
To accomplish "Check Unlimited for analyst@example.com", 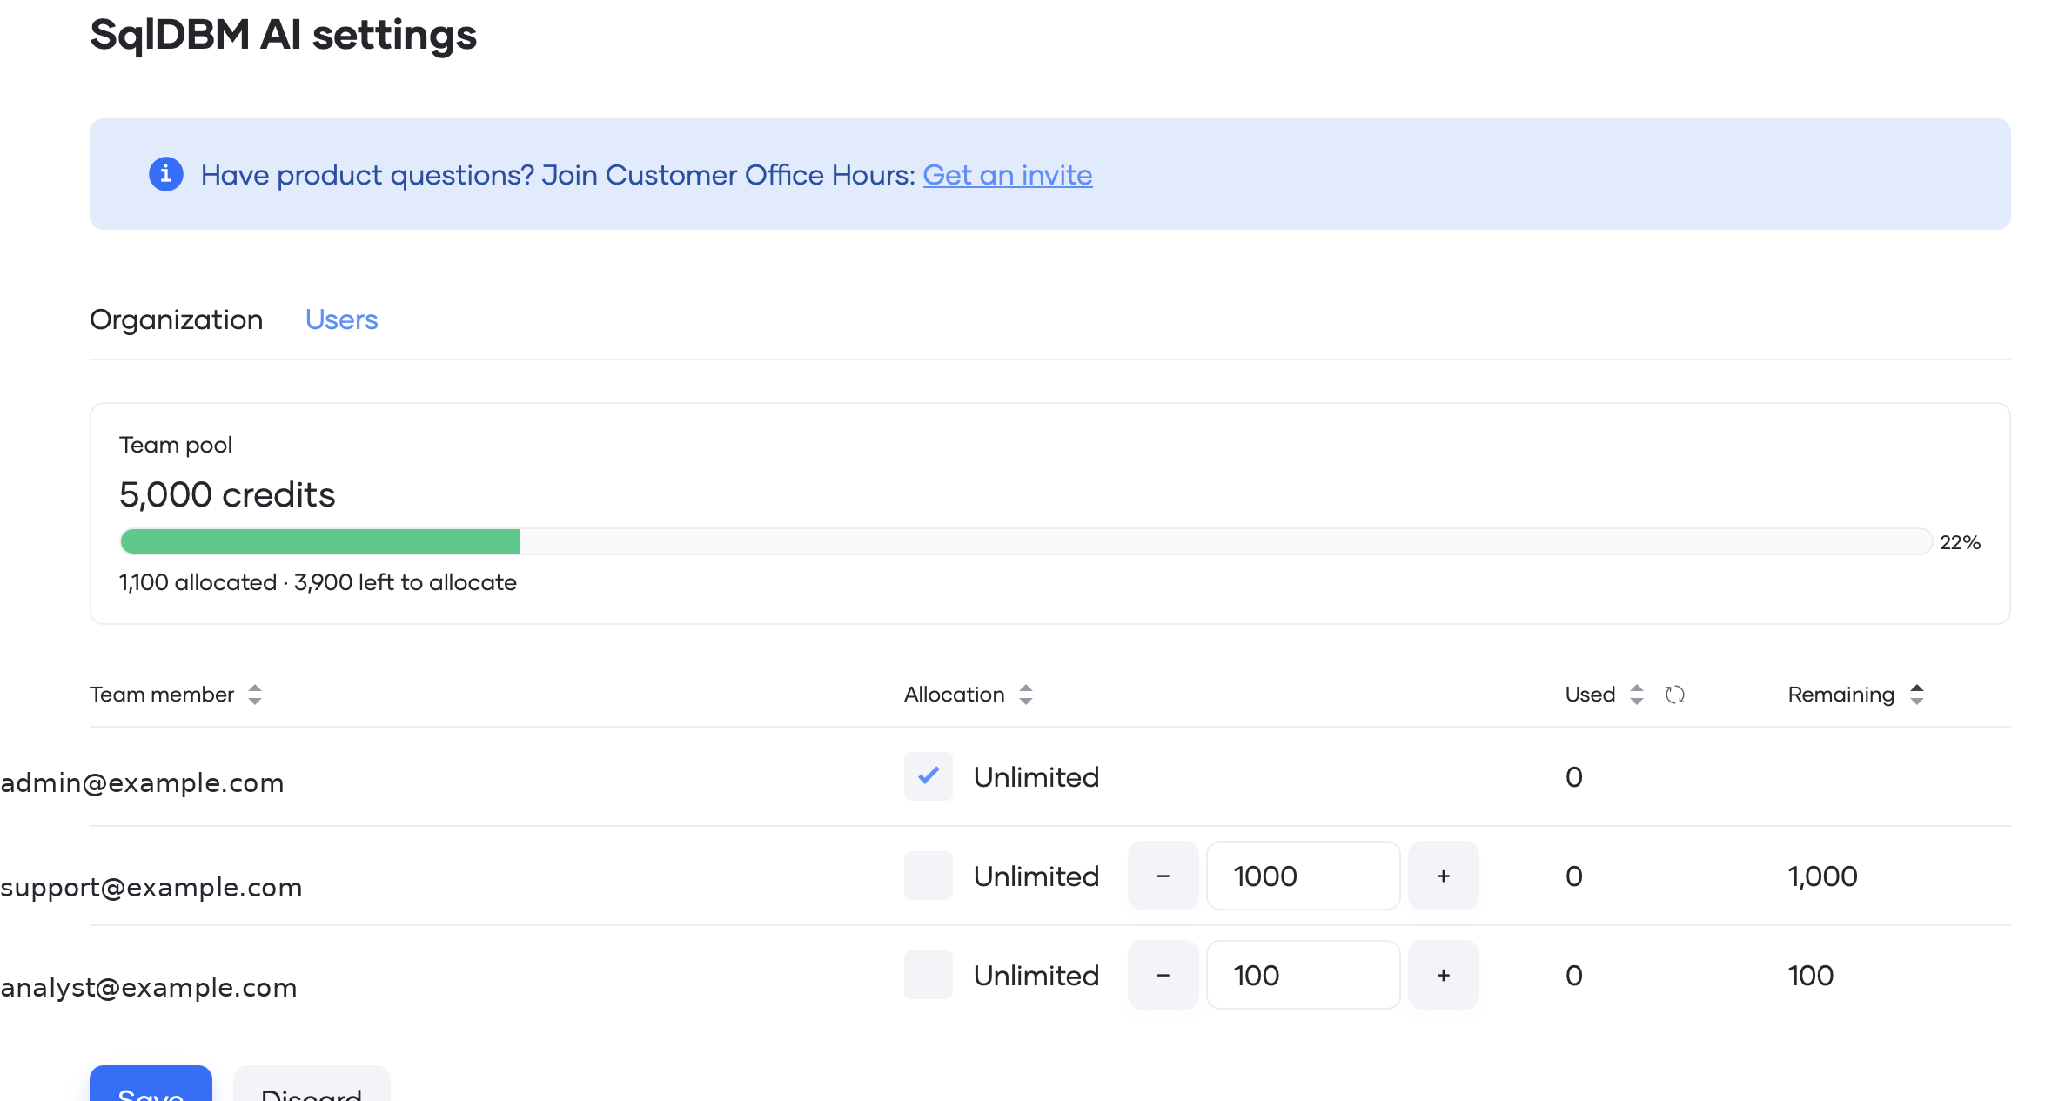I will click(928, 974).
